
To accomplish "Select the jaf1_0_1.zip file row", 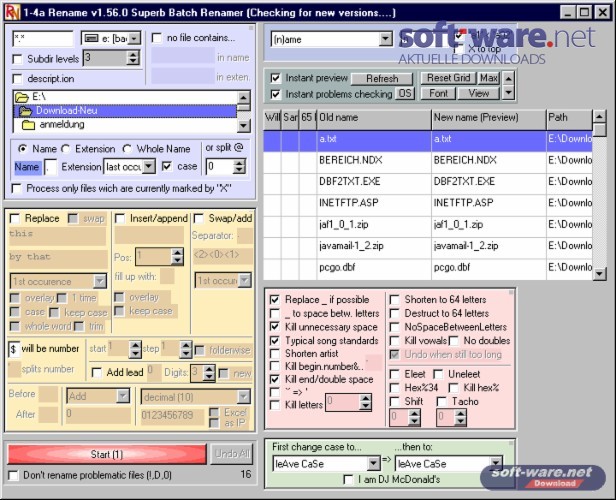I will tap(428, 225).
